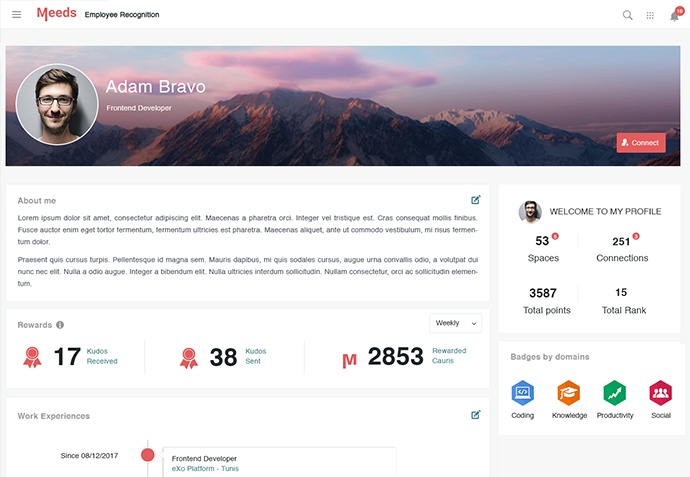Edit the About me section
This screenshot has height=477, width=690.
476,200
